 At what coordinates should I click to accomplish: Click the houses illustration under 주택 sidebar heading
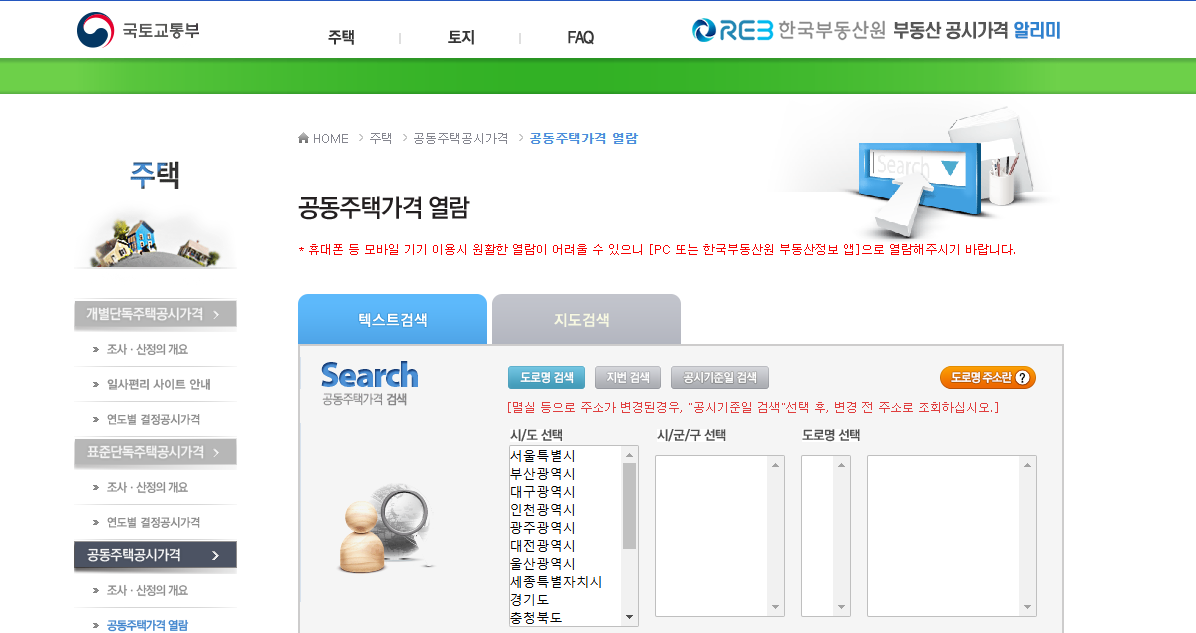(x=155, y=238)
